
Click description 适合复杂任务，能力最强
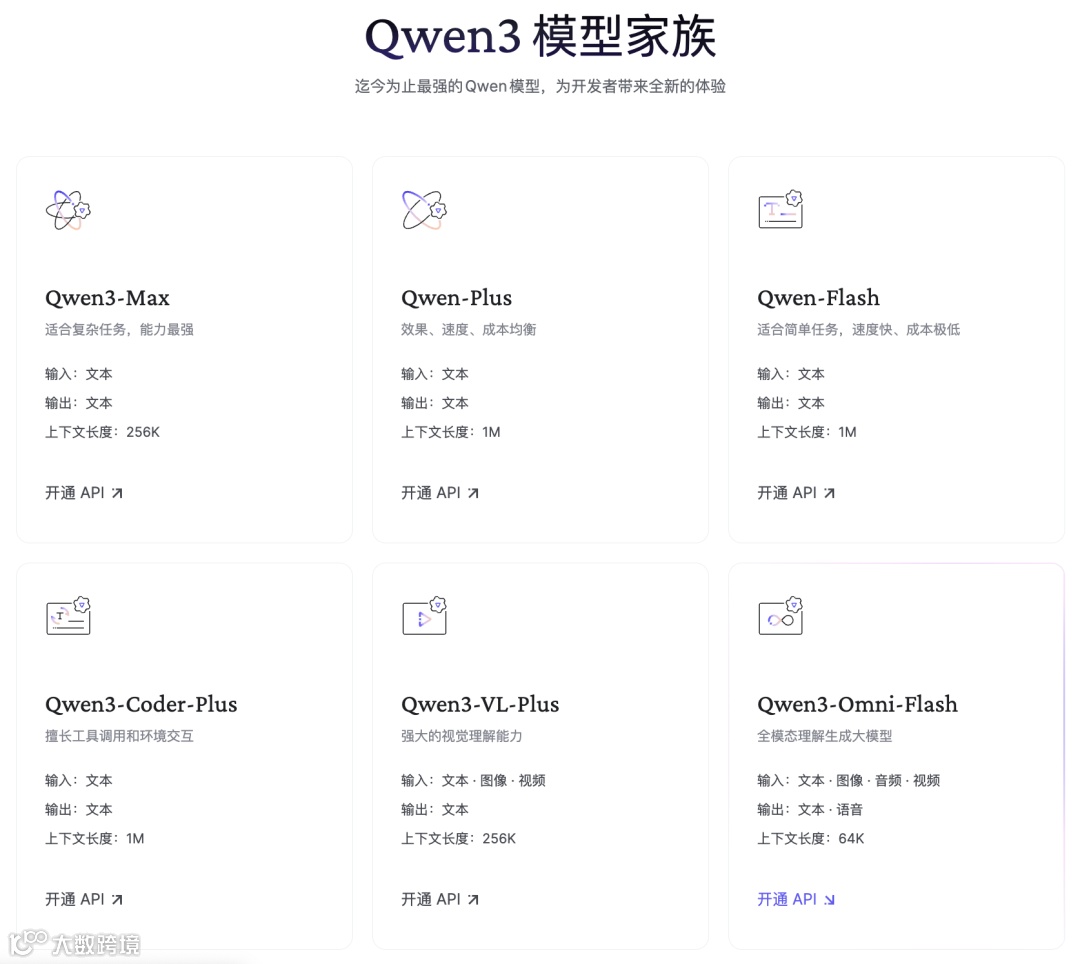pos(119,329)
